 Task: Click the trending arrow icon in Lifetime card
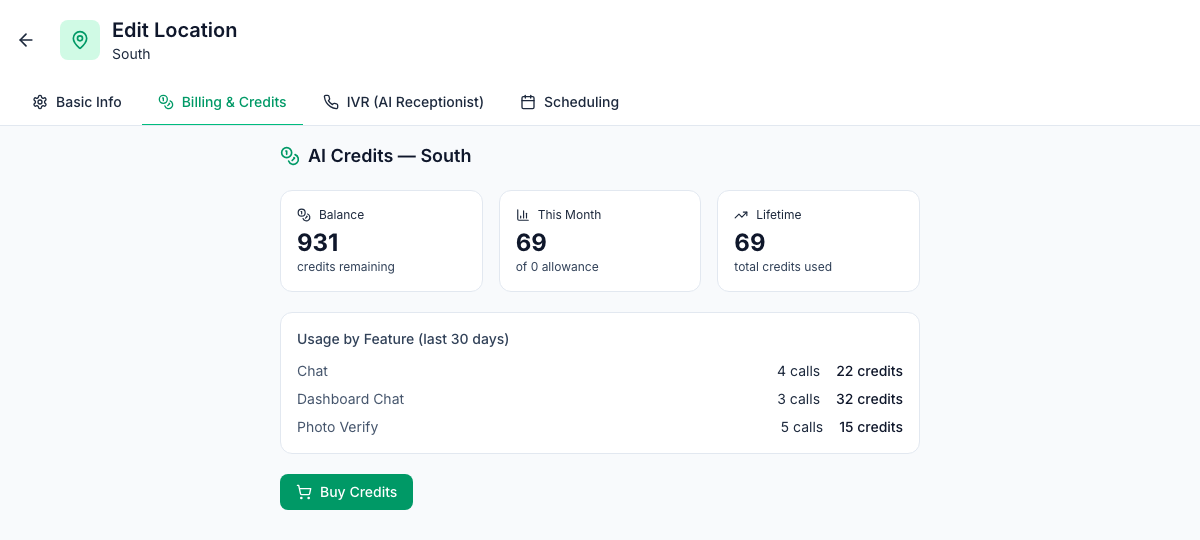point(741,215)
